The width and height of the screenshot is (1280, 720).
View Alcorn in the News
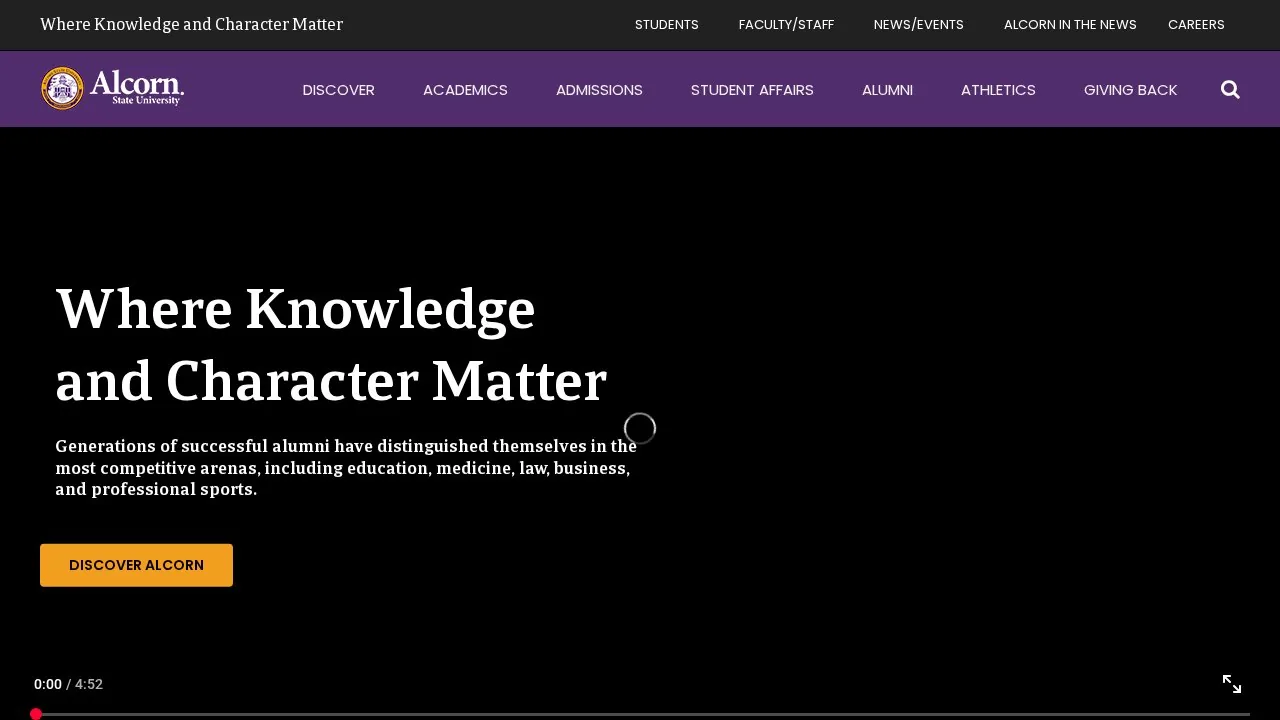1070,25
